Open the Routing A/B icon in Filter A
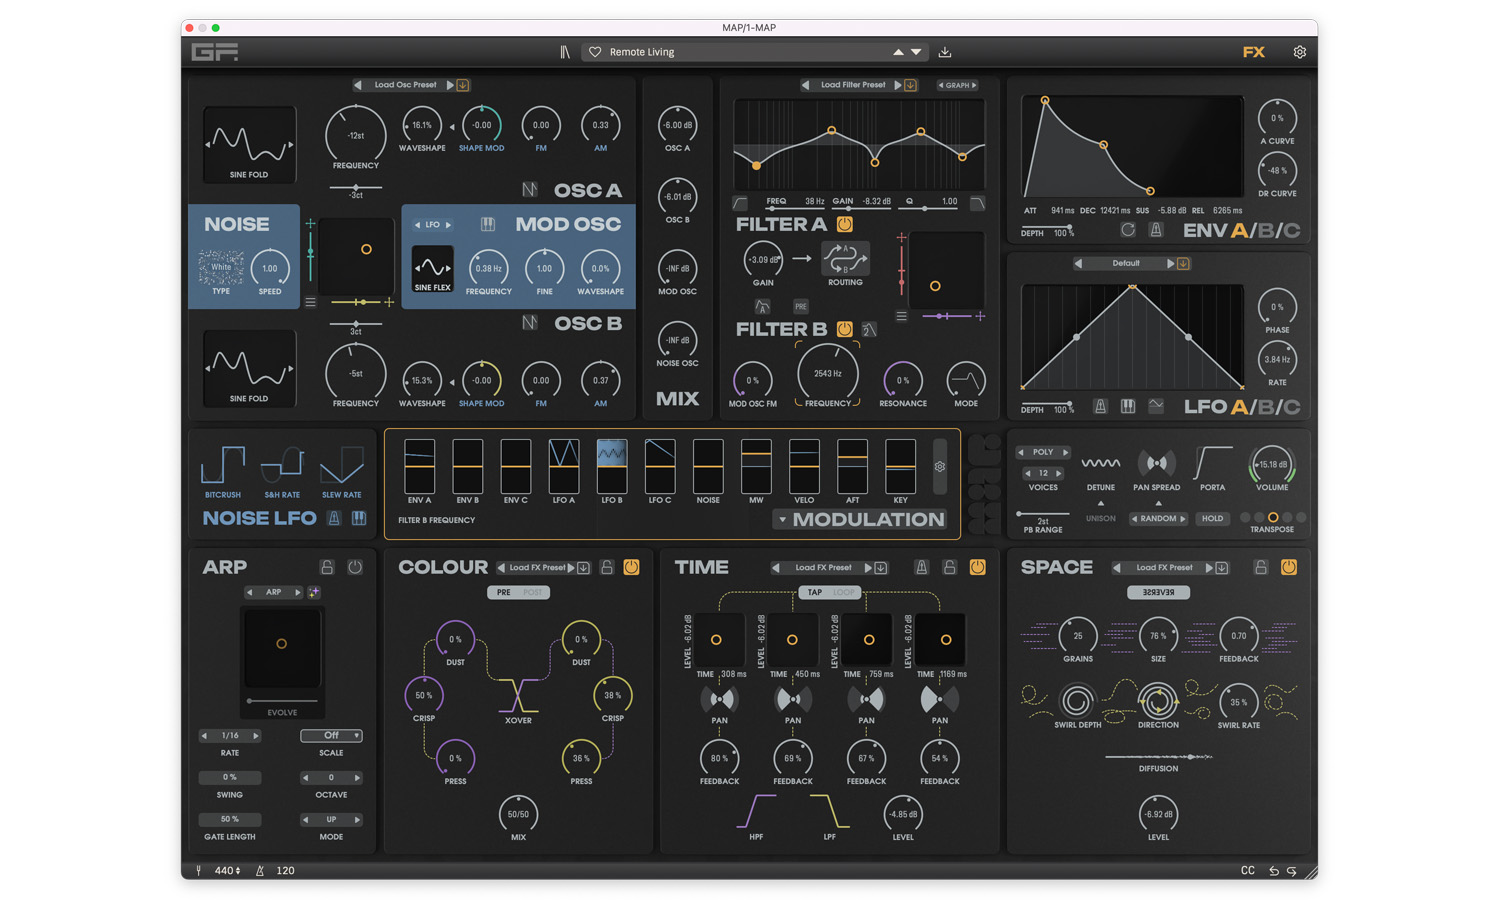The width and height of the screenshot is (1500, 900). (x=845, y=259)
